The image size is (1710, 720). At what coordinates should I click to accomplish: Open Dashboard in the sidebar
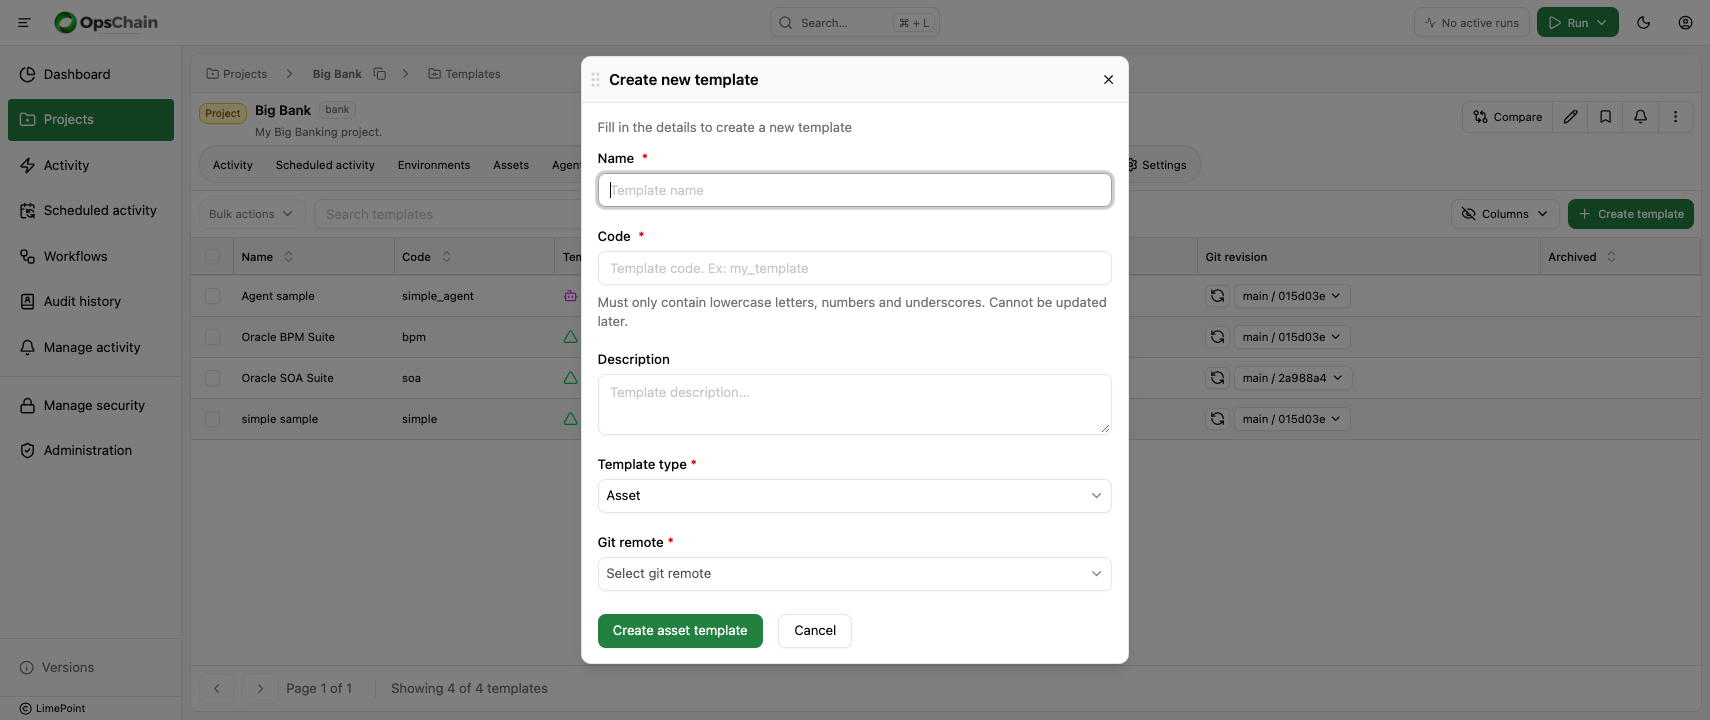(x=90, y=74)
